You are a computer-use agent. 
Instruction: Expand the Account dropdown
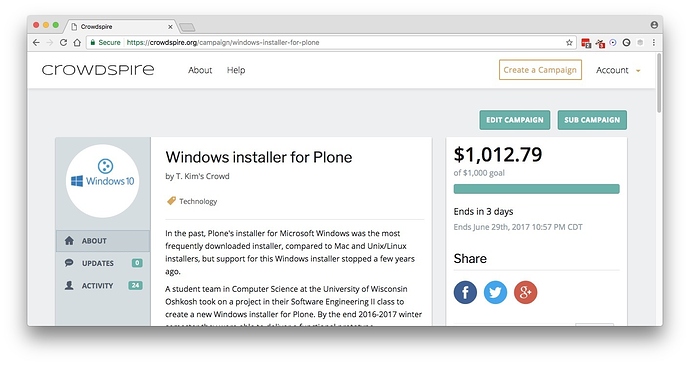(x=618, y=70)
